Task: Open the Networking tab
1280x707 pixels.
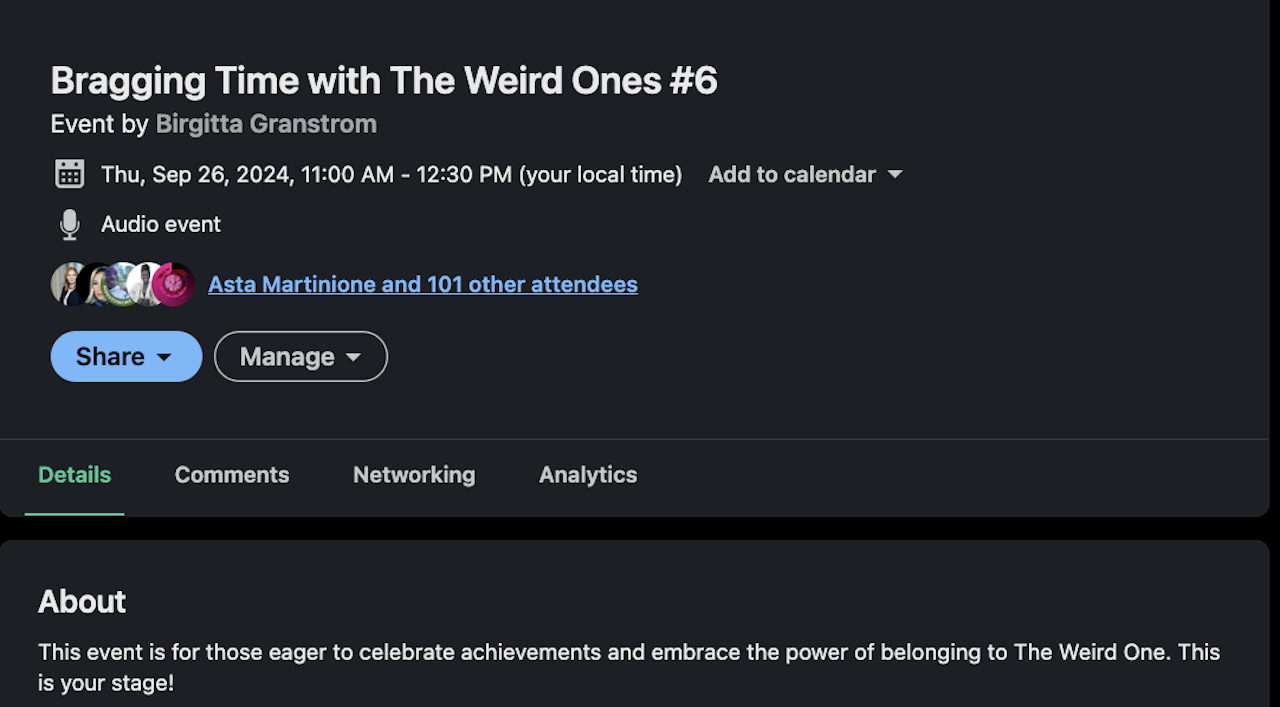Action: pyautogui.click(x=414, y=475)
